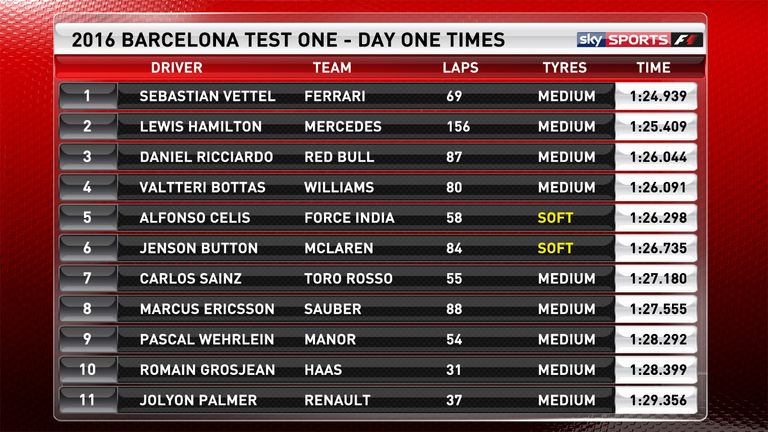Select the TORO ROSSO team entry
The image size is (768, 432).
(x=348, y=278)
